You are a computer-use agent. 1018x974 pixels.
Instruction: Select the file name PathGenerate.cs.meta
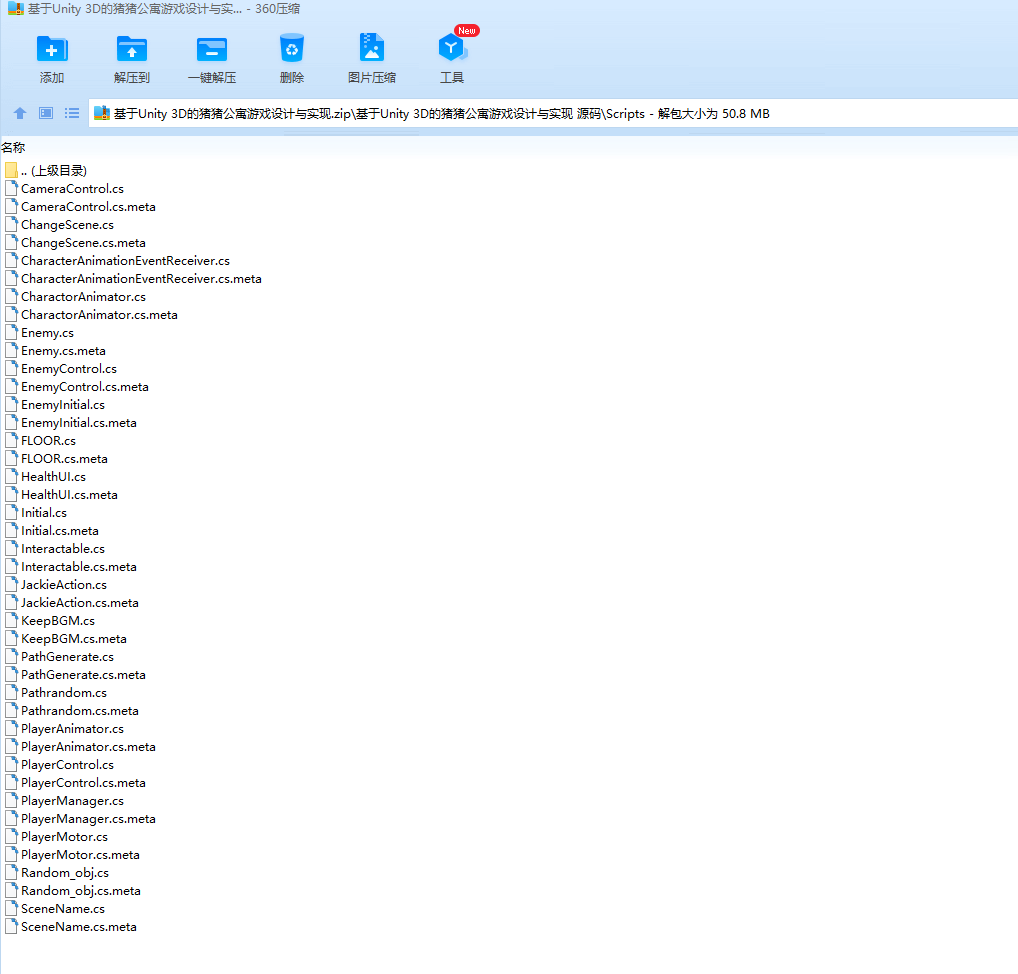[x=83, y=675]
